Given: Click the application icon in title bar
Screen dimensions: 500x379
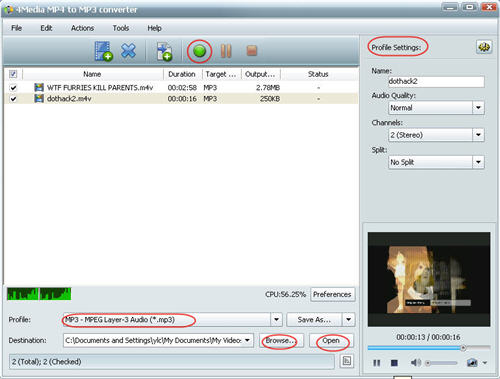Looking at the screenshot, I should tap(9, 10).
